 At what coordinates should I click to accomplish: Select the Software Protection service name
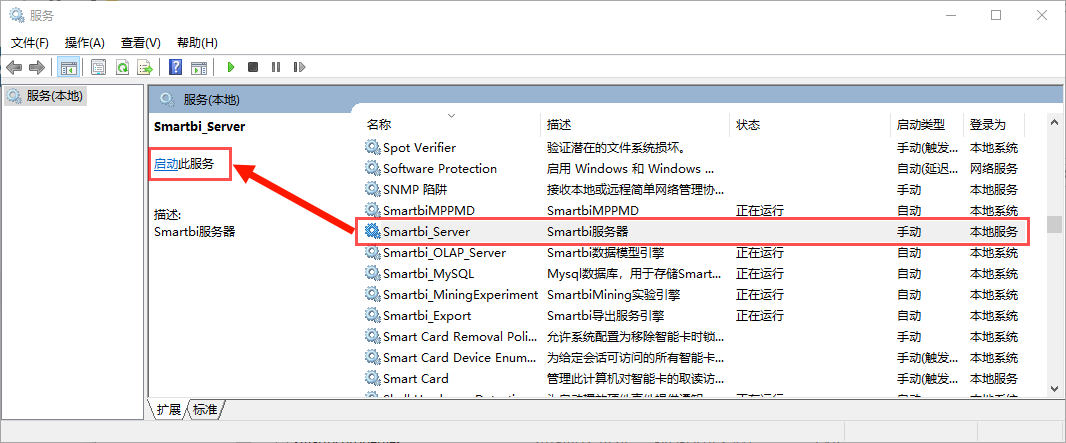click(x=440, y=169)
